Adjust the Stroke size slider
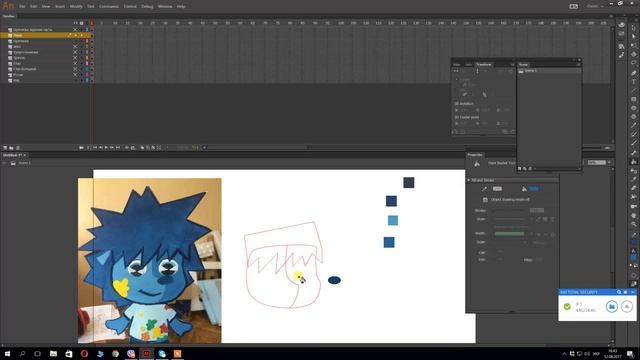 pos(510,211)
